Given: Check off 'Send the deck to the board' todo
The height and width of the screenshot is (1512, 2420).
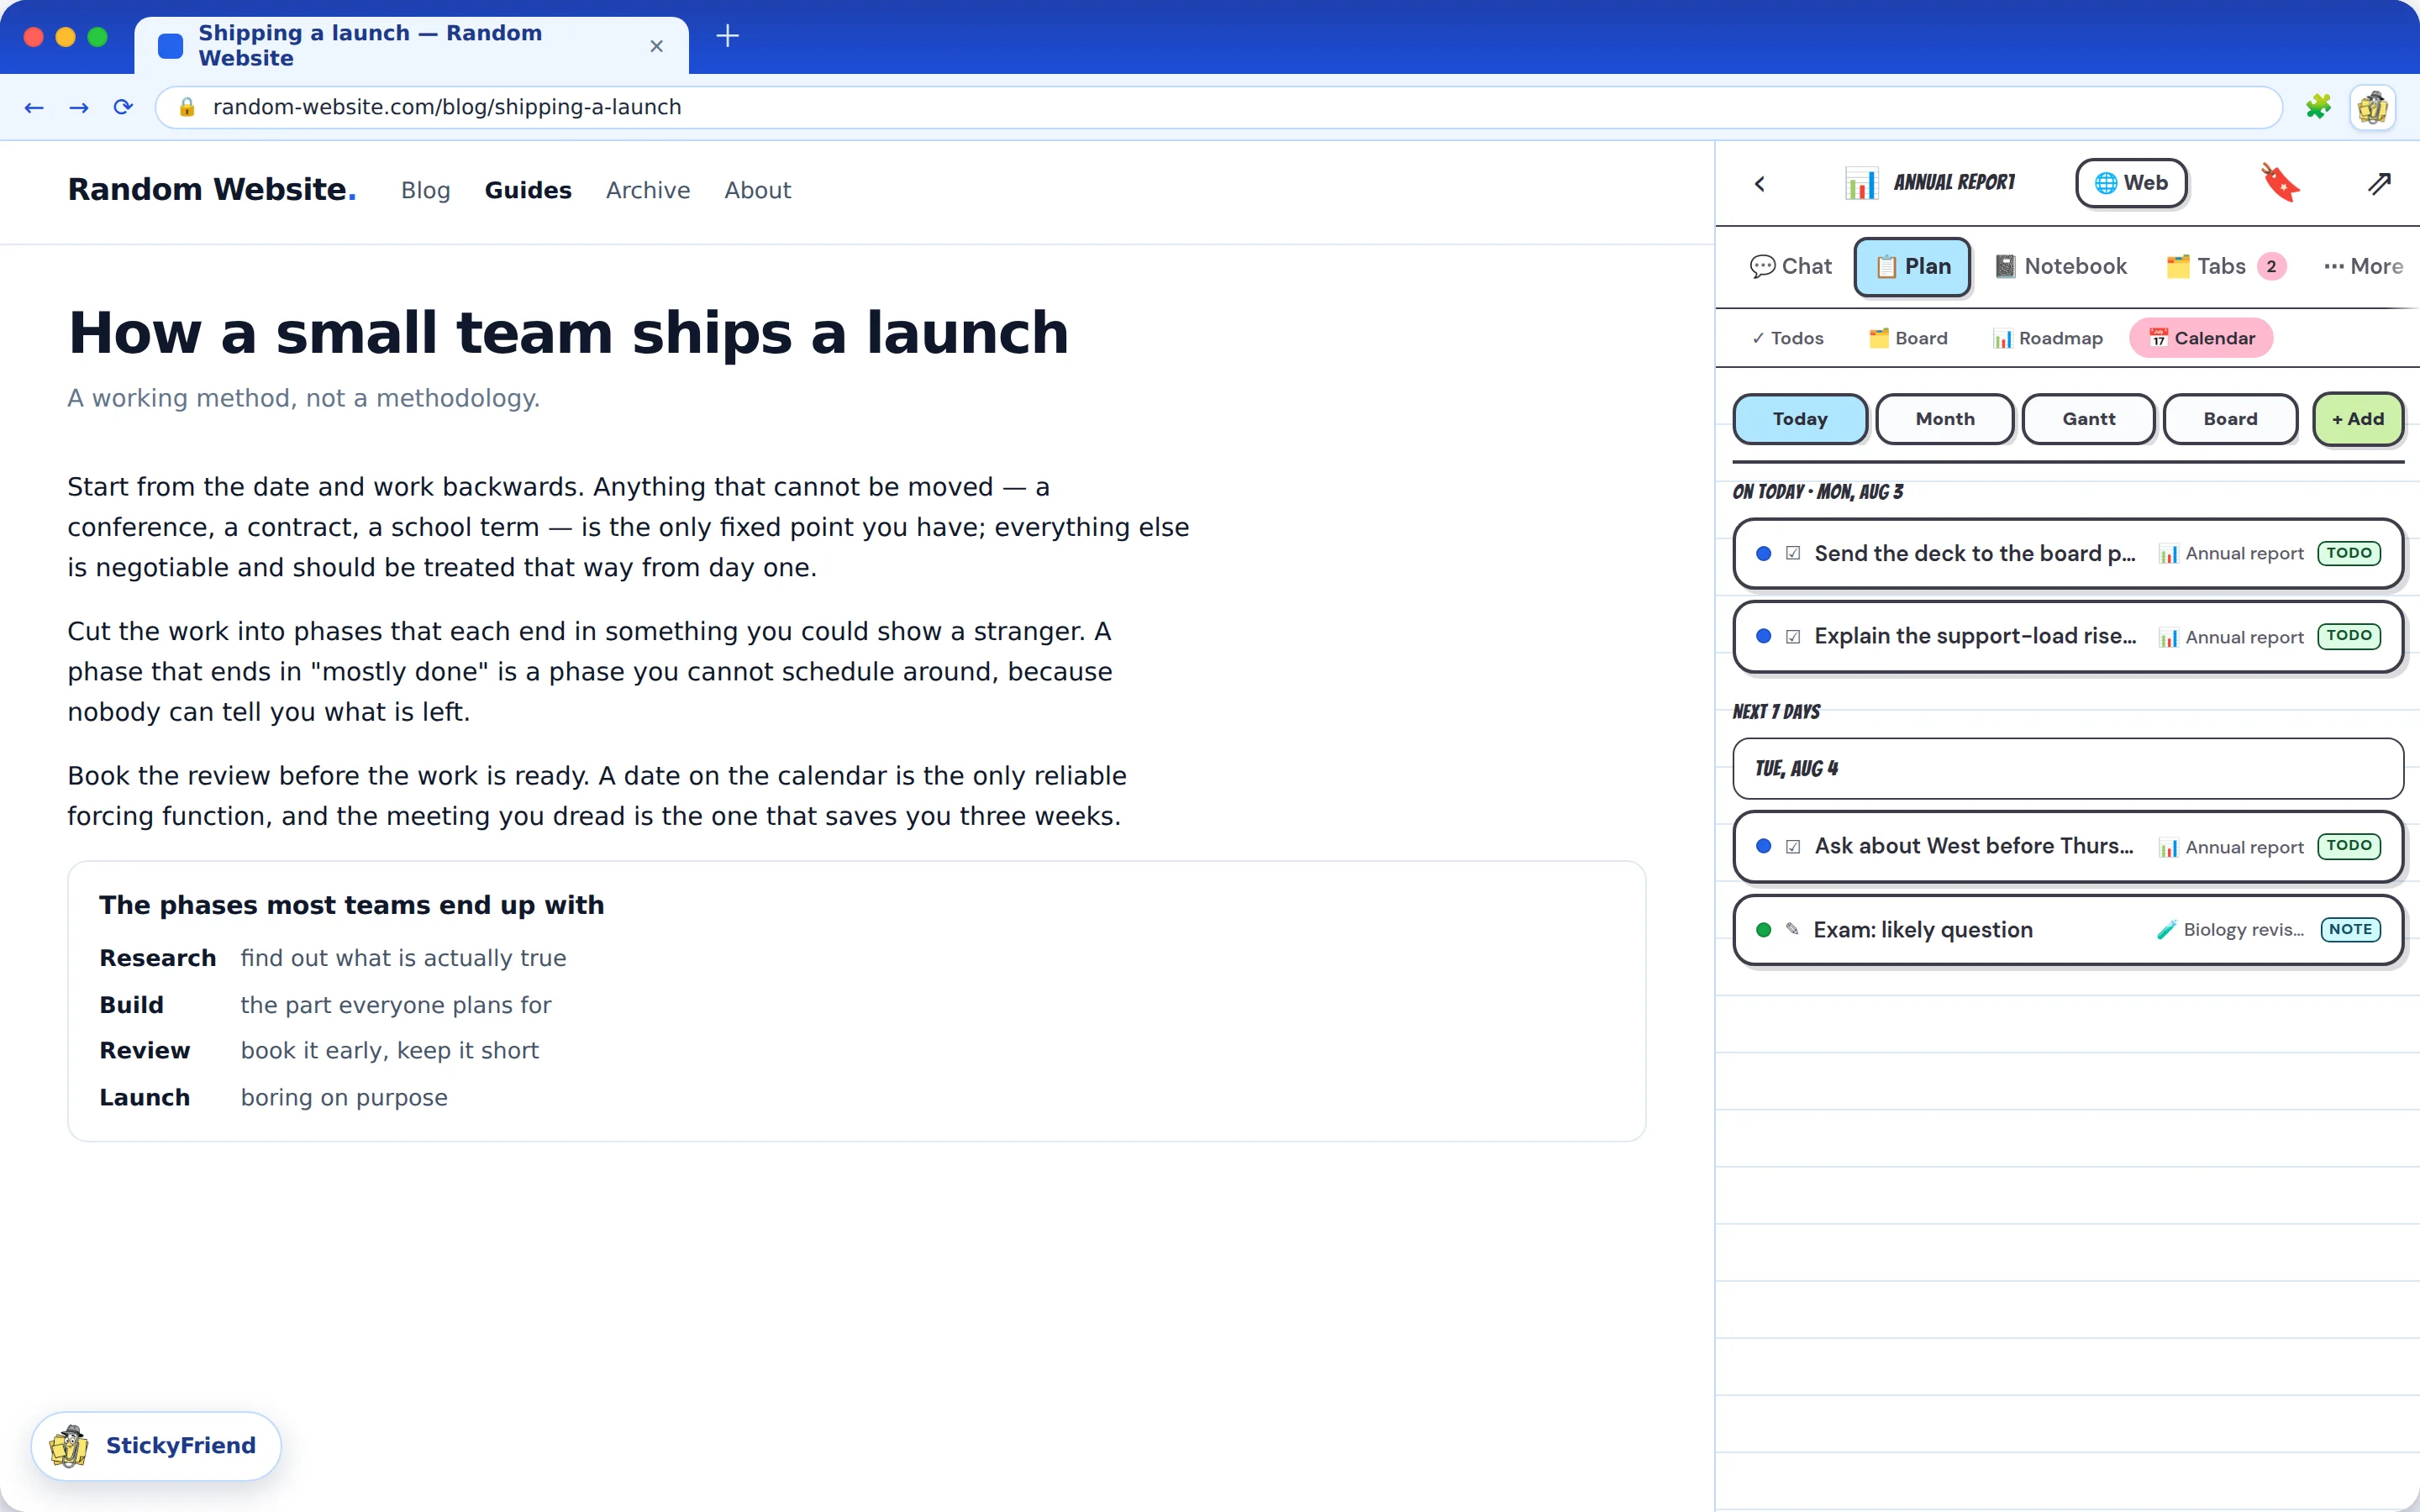Looking at the screenshot, I should coord(1793,553).
